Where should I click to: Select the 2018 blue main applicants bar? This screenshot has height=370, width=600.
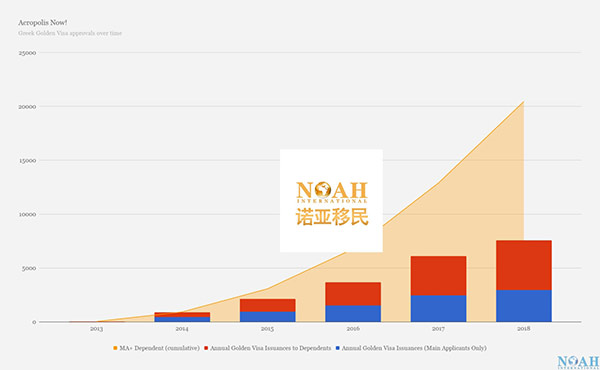[x=523, y=306]
